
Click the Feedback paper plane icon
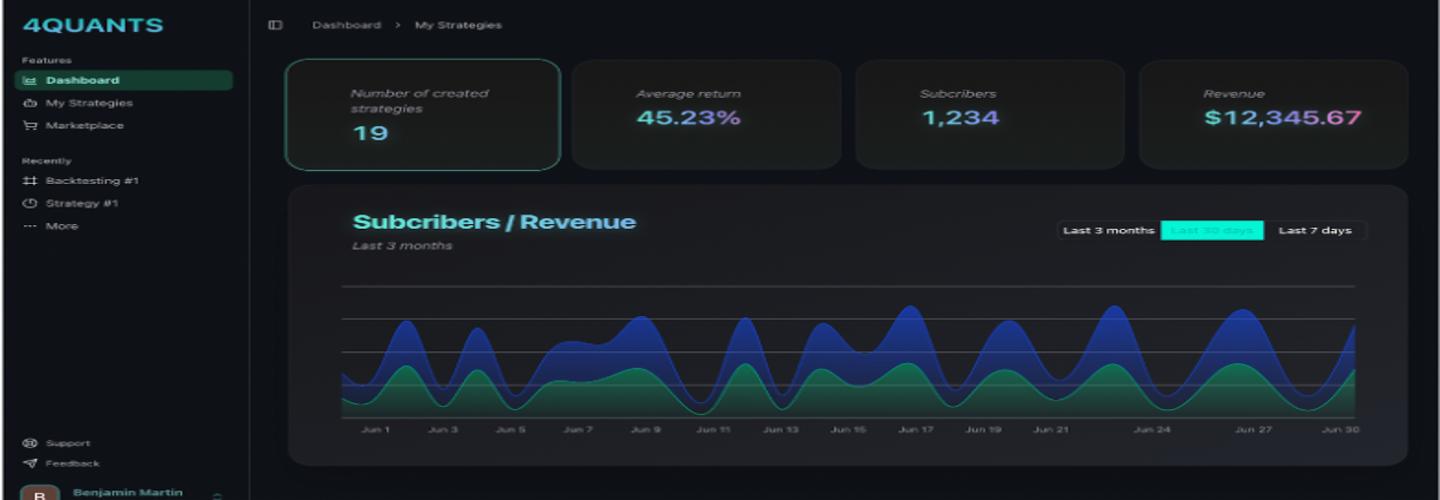[x=30, y=464]
